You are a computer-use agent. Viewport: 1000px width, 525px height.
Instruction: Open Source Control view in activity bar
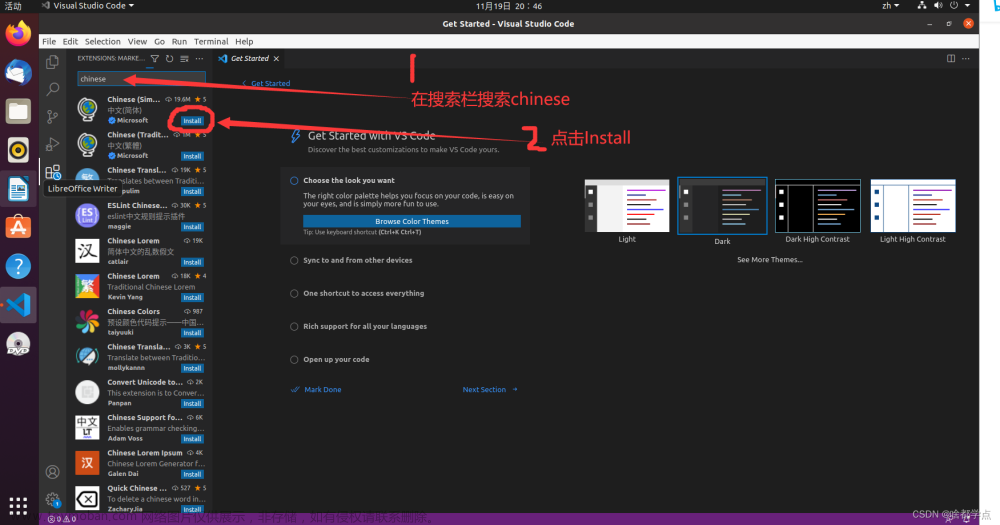[x=53, y=116]
